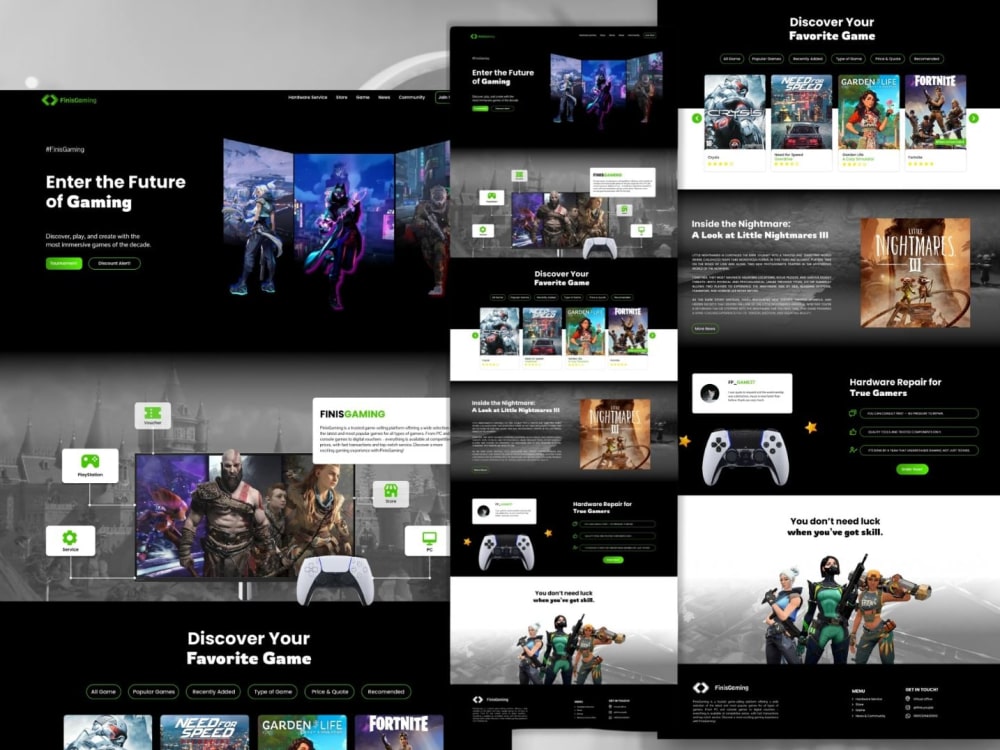Click the previous carousel arrow in the right mockup
This screenshot has width=1000, height=750.
point(696,118)
